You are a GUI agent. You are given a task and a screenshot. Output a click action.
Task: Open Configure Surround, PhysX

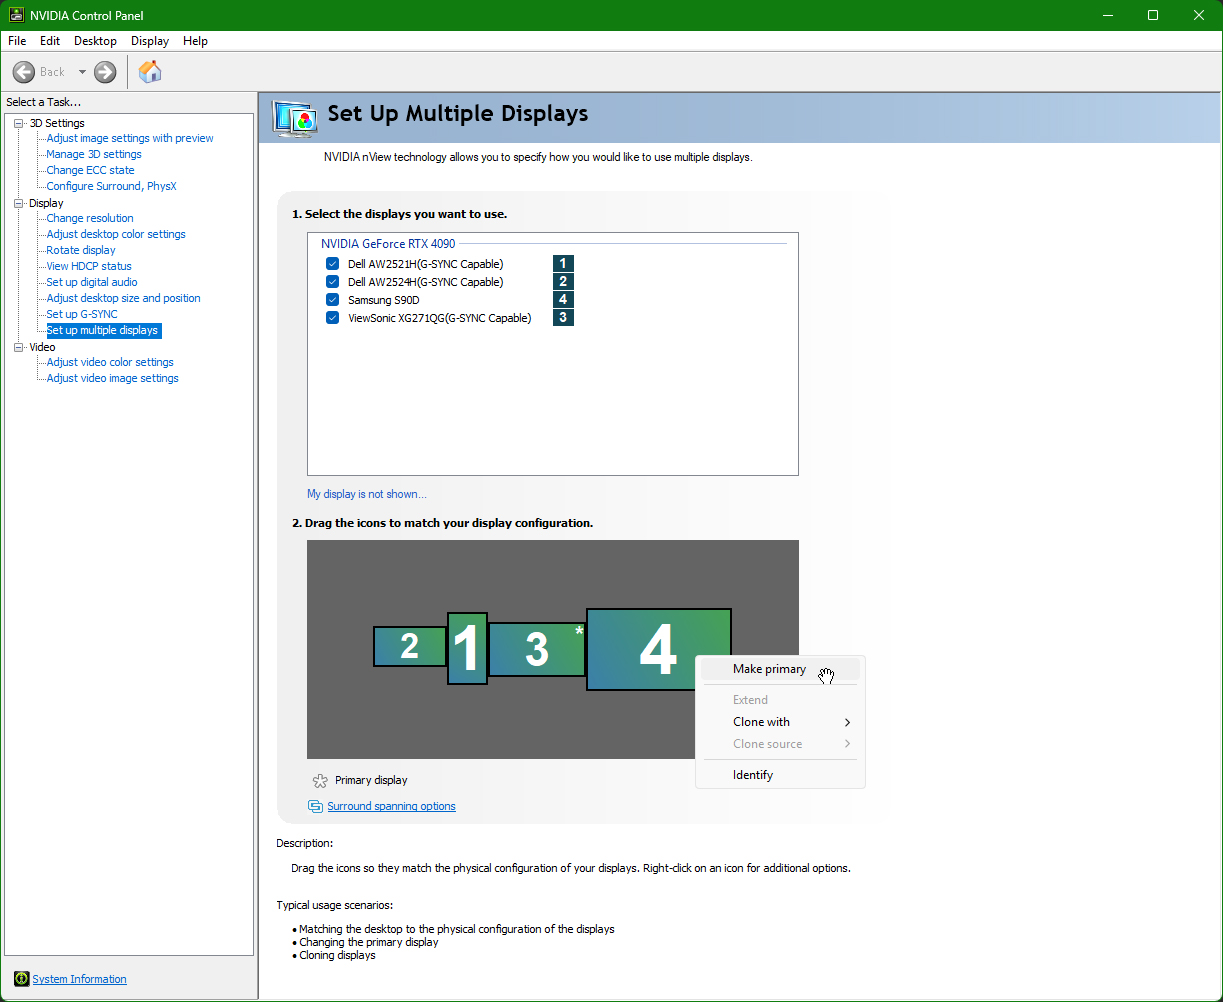tap(111, 186)
